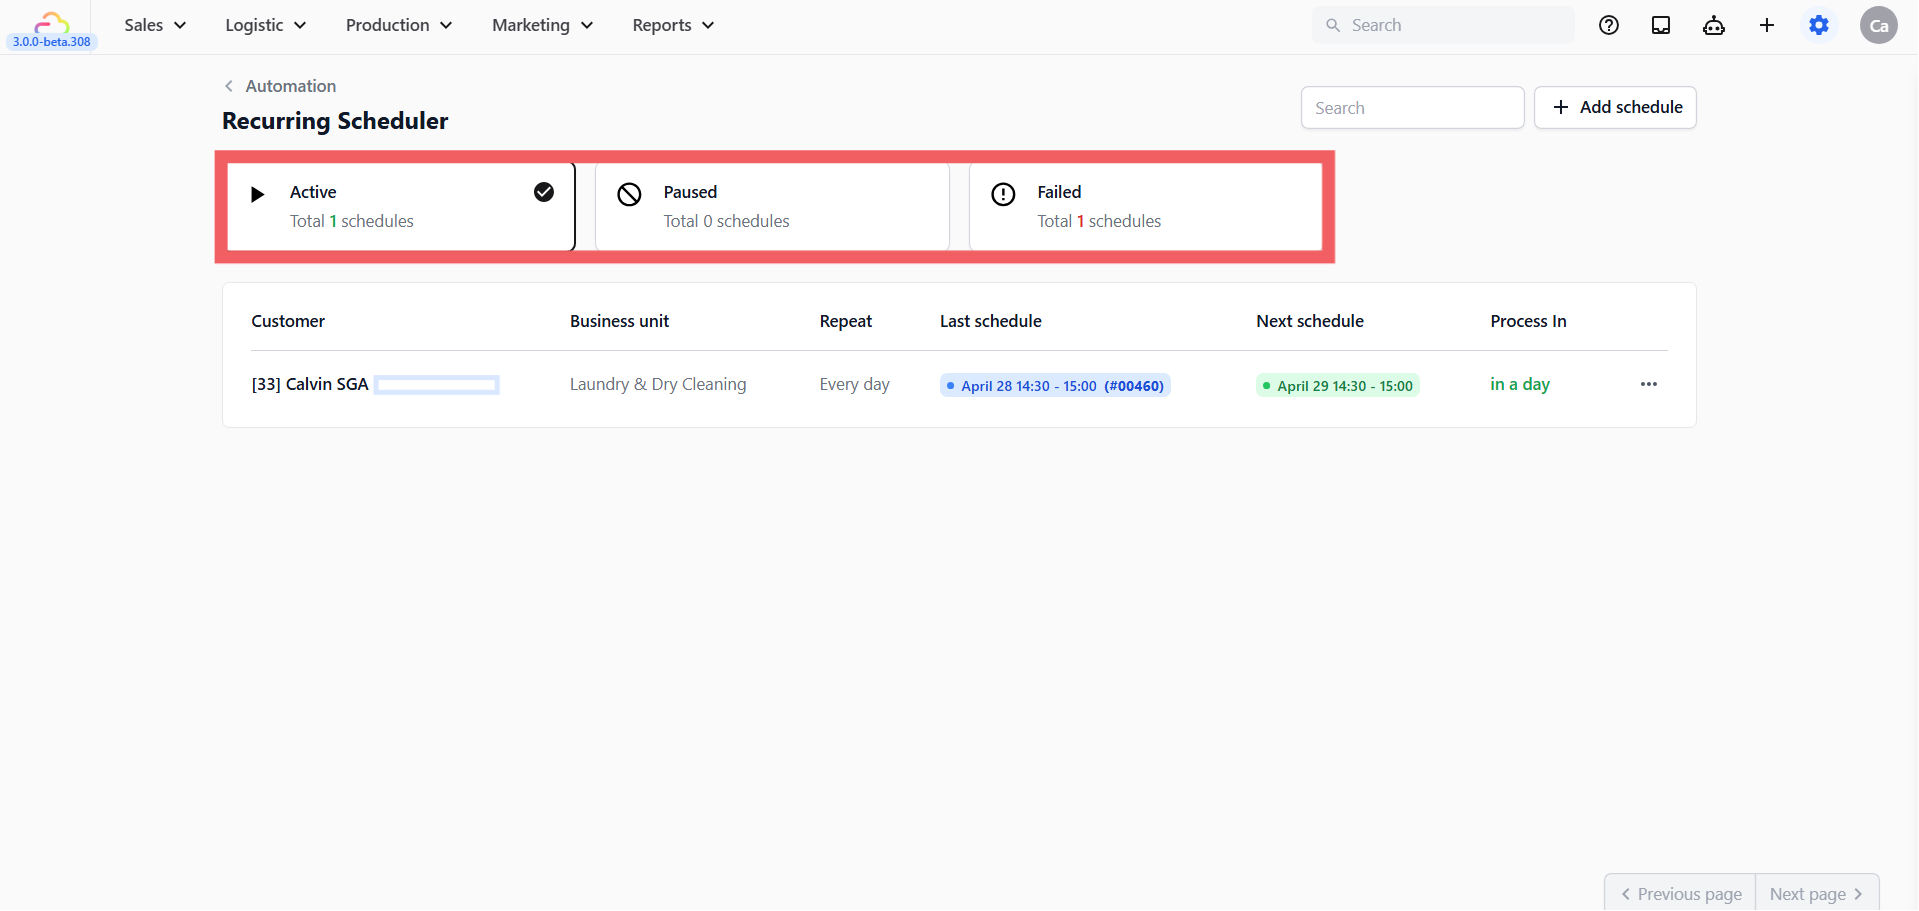Click the 'in a day' process value
1919x911 pixels.
[1520, 384]
